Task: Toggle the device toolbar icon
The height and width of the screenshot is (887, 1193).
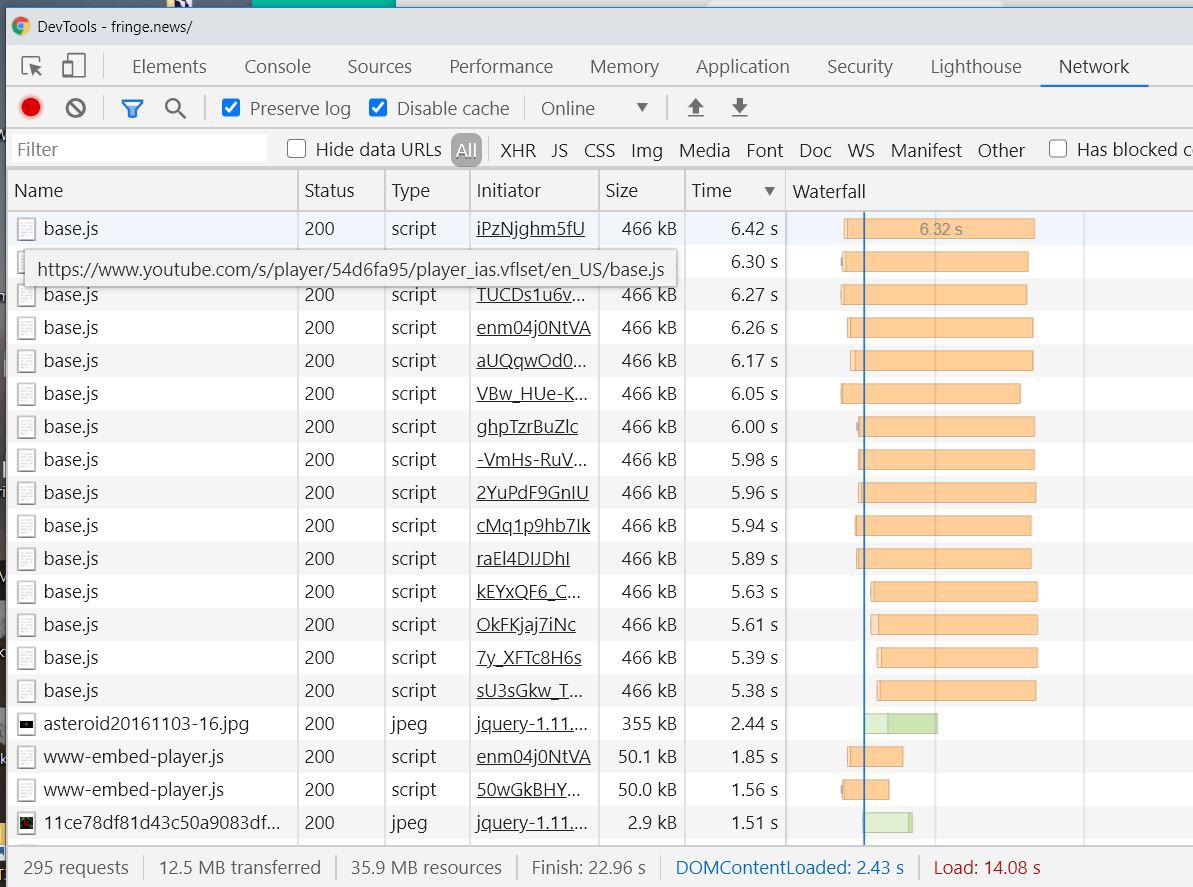Action: (x=73, y=67)
